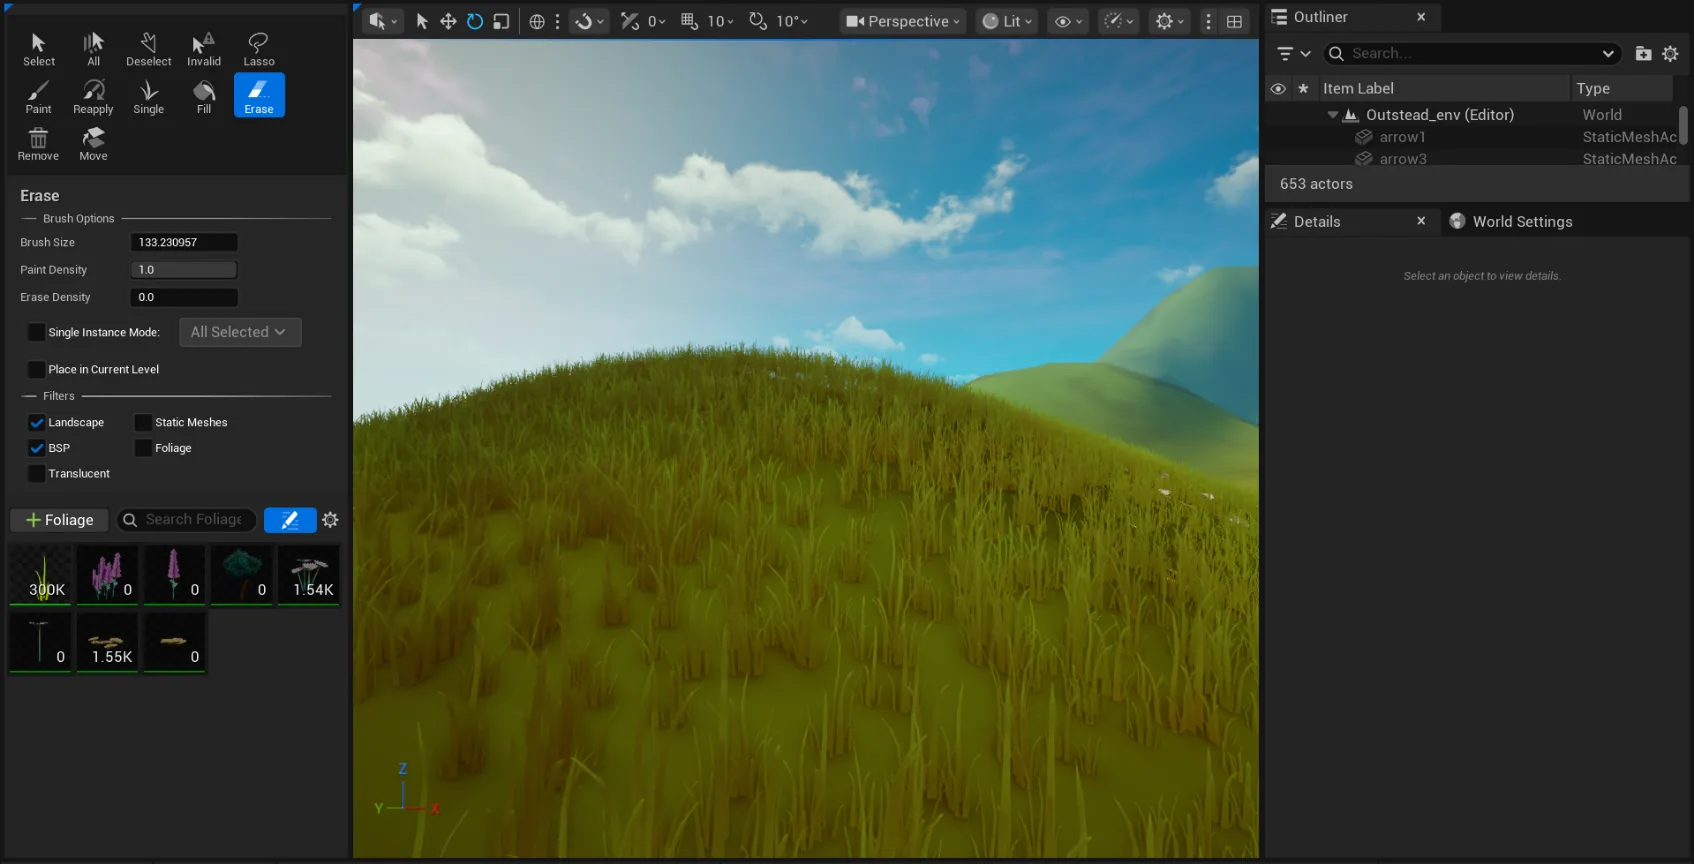Close the Details tab
Screen dimensions: 1695x864
pyautogui.click(x=1421, y=221)
